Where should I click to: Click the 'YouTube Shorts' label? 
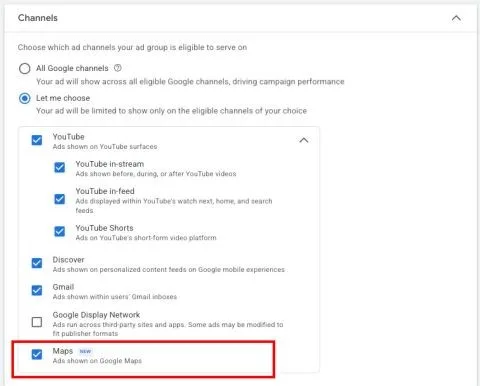(x=104, y=228)
